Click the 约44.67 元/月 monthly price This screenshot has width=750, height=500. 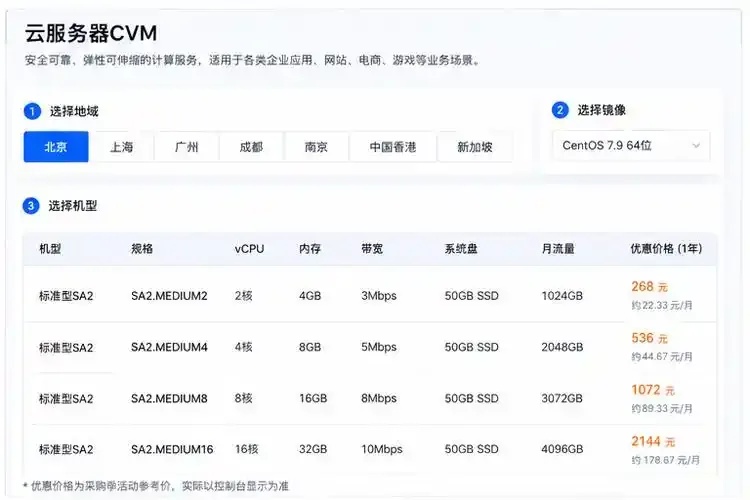[662, 356]
